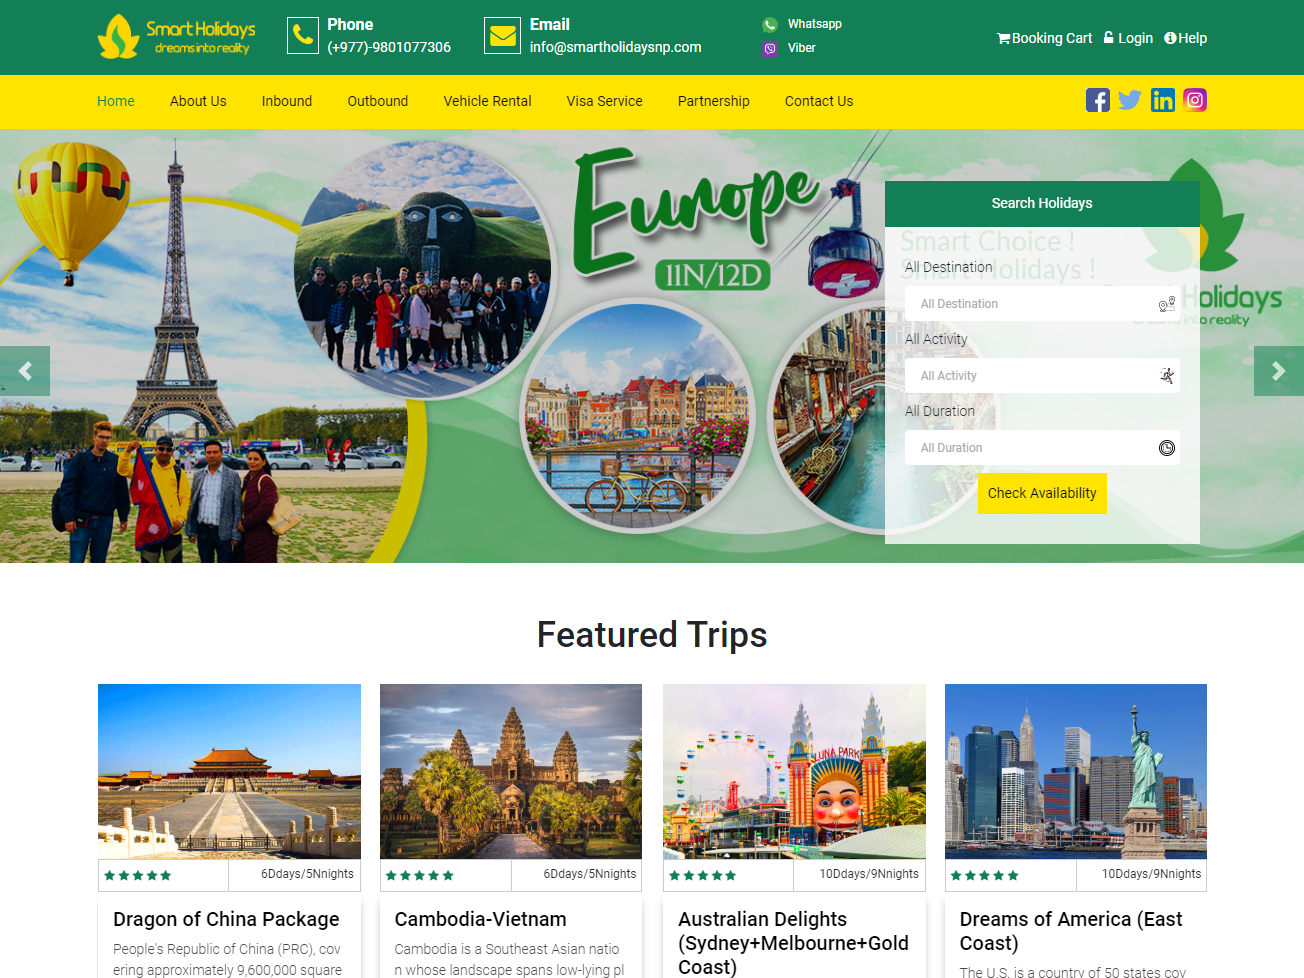Screen dimensions: 1304x978
Task: Open Contact Us menu item
Action: [x=819, y=101]
